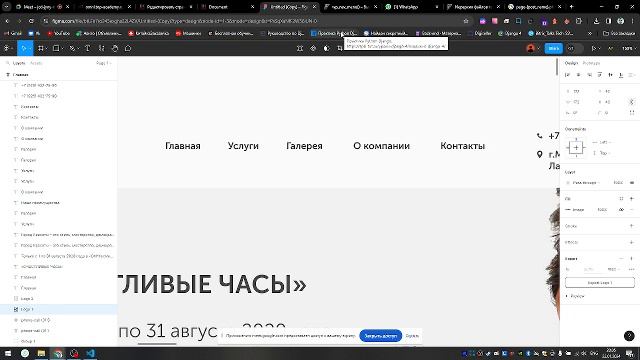
Task: Click the Image fill swatch
Action: 568,209
